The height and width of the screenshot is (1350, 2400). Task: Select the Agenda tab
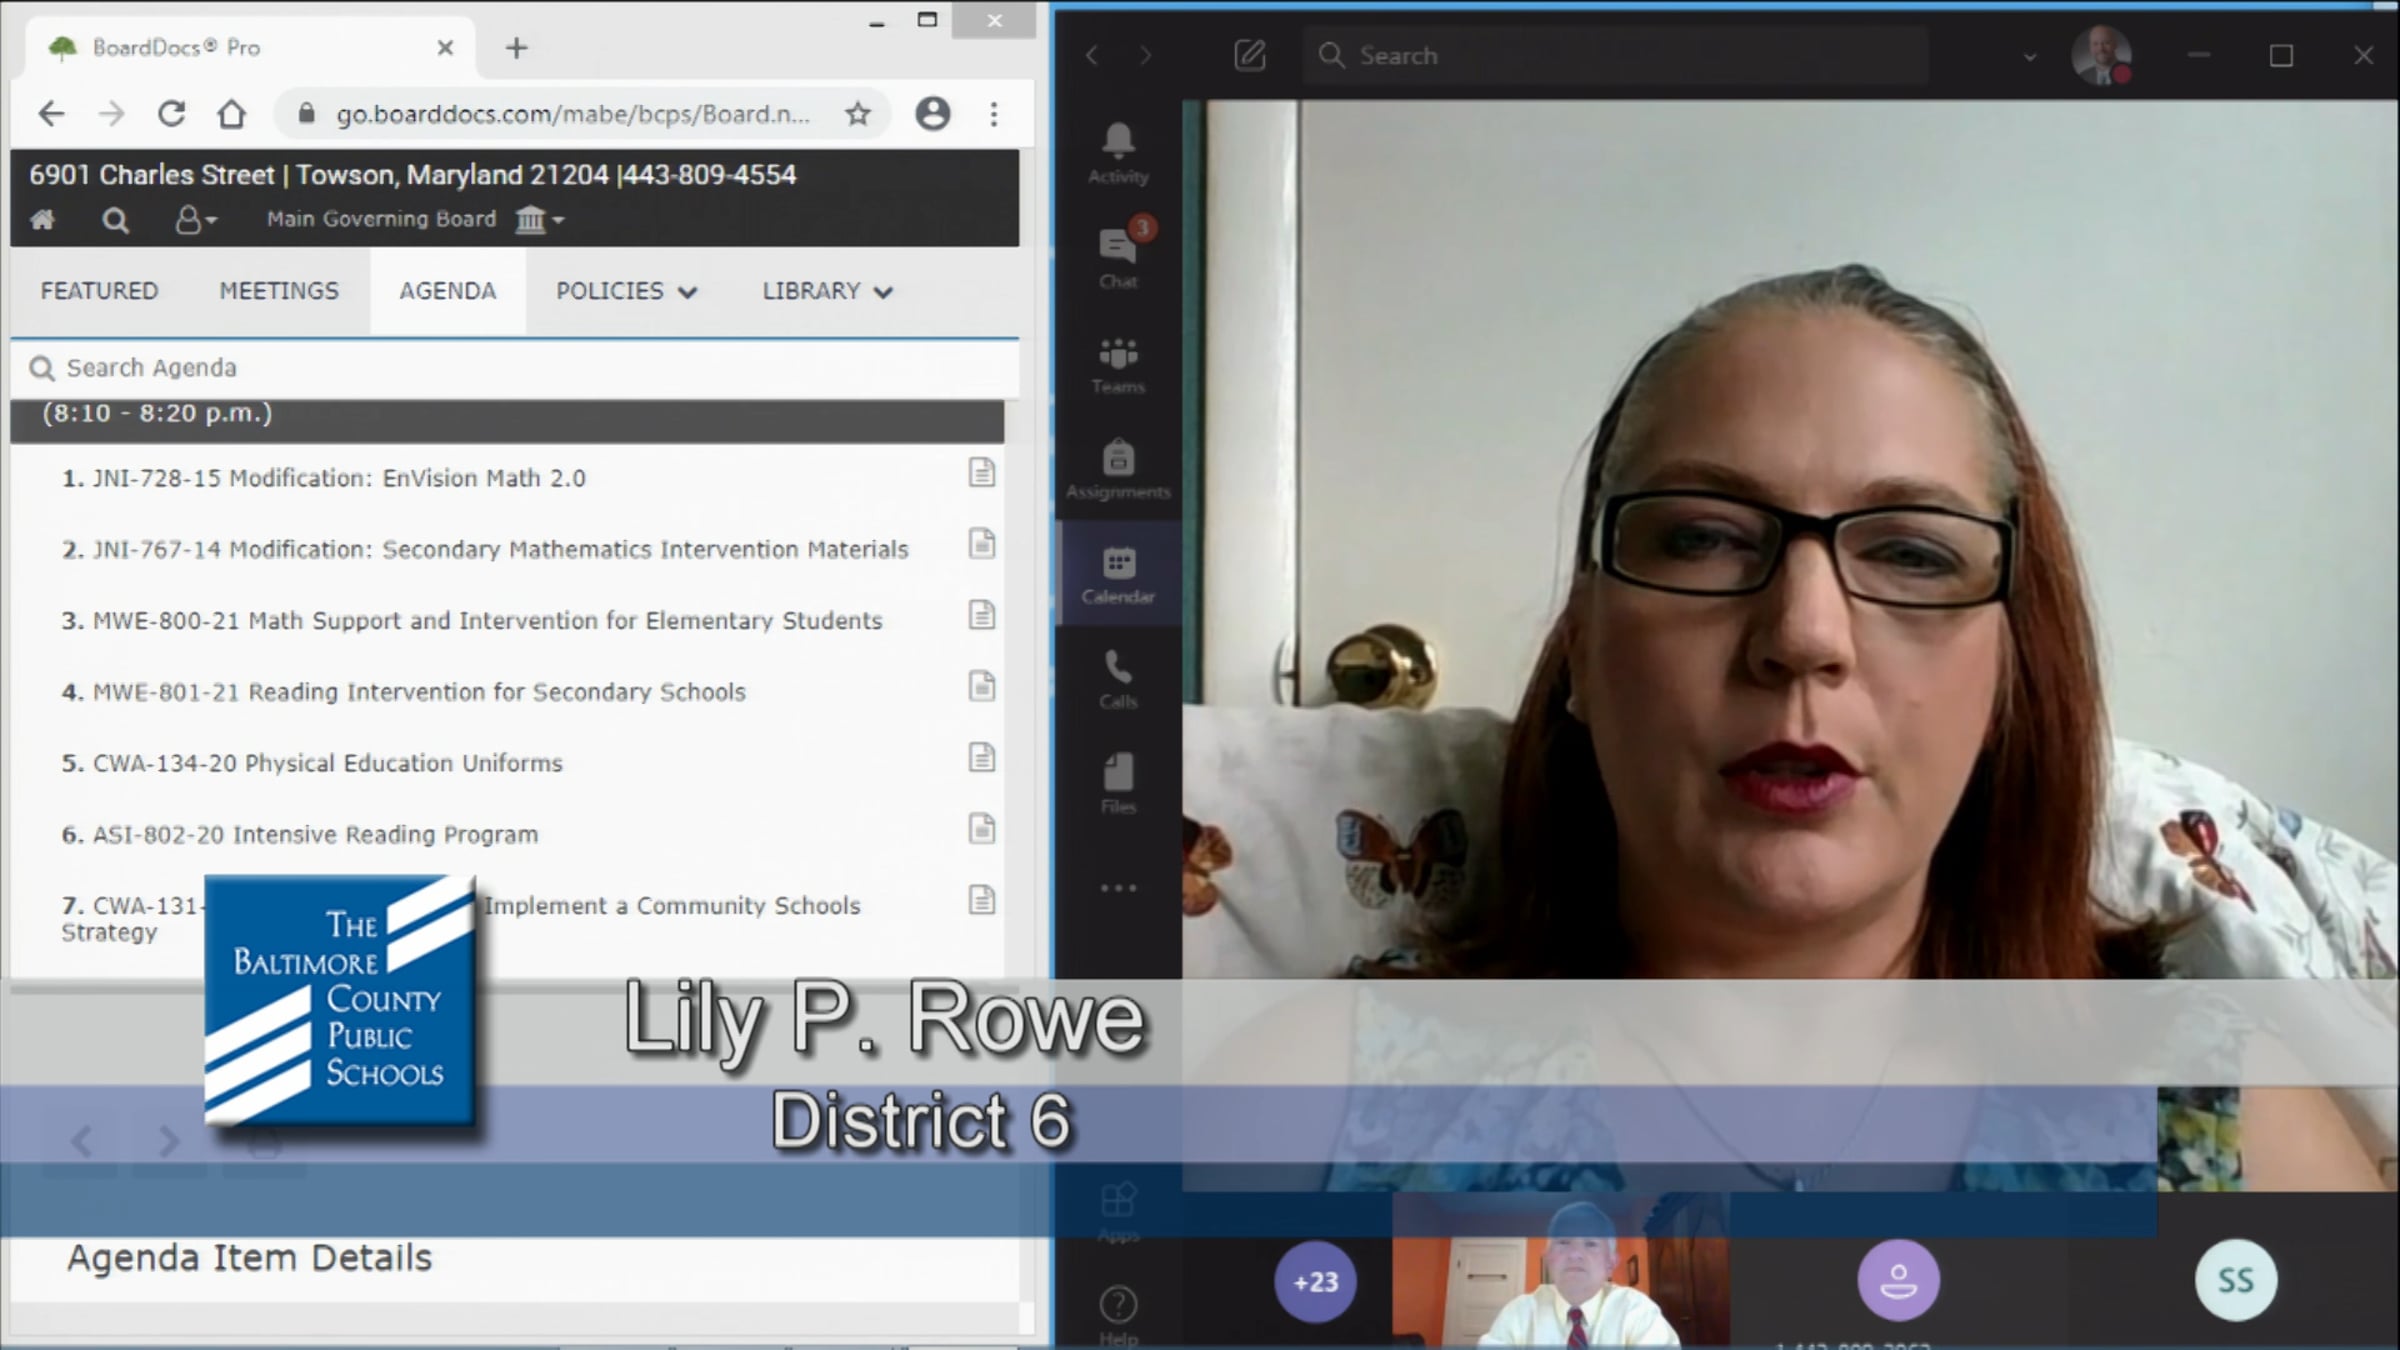coord(448,291)
